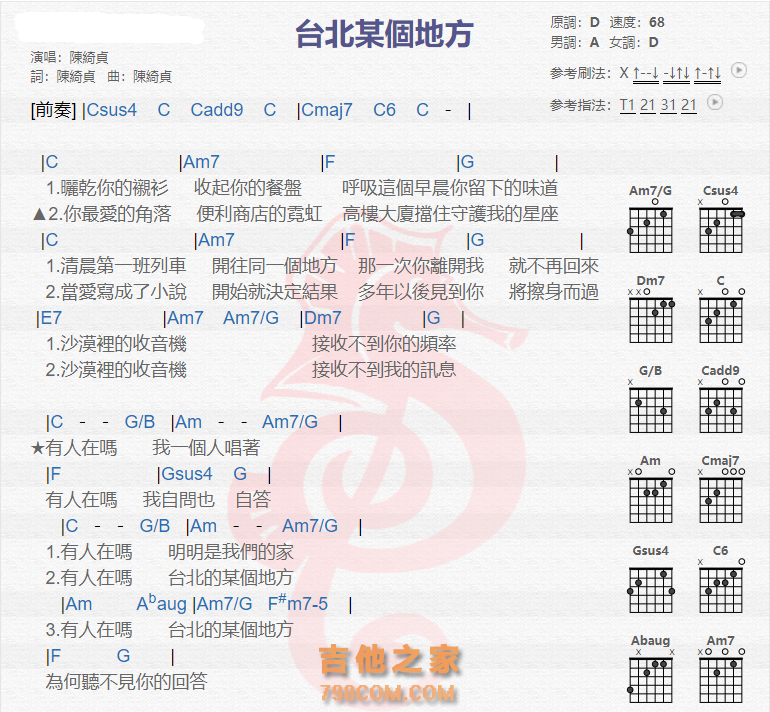Open the Cmaj7 chord diagram

[720, 489]
